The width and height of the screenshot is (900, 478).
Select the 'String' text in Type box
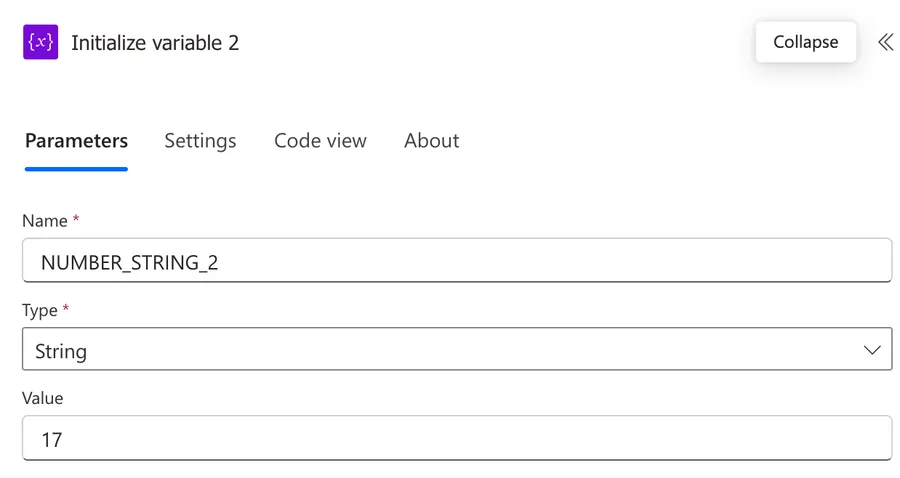[61, 351]
